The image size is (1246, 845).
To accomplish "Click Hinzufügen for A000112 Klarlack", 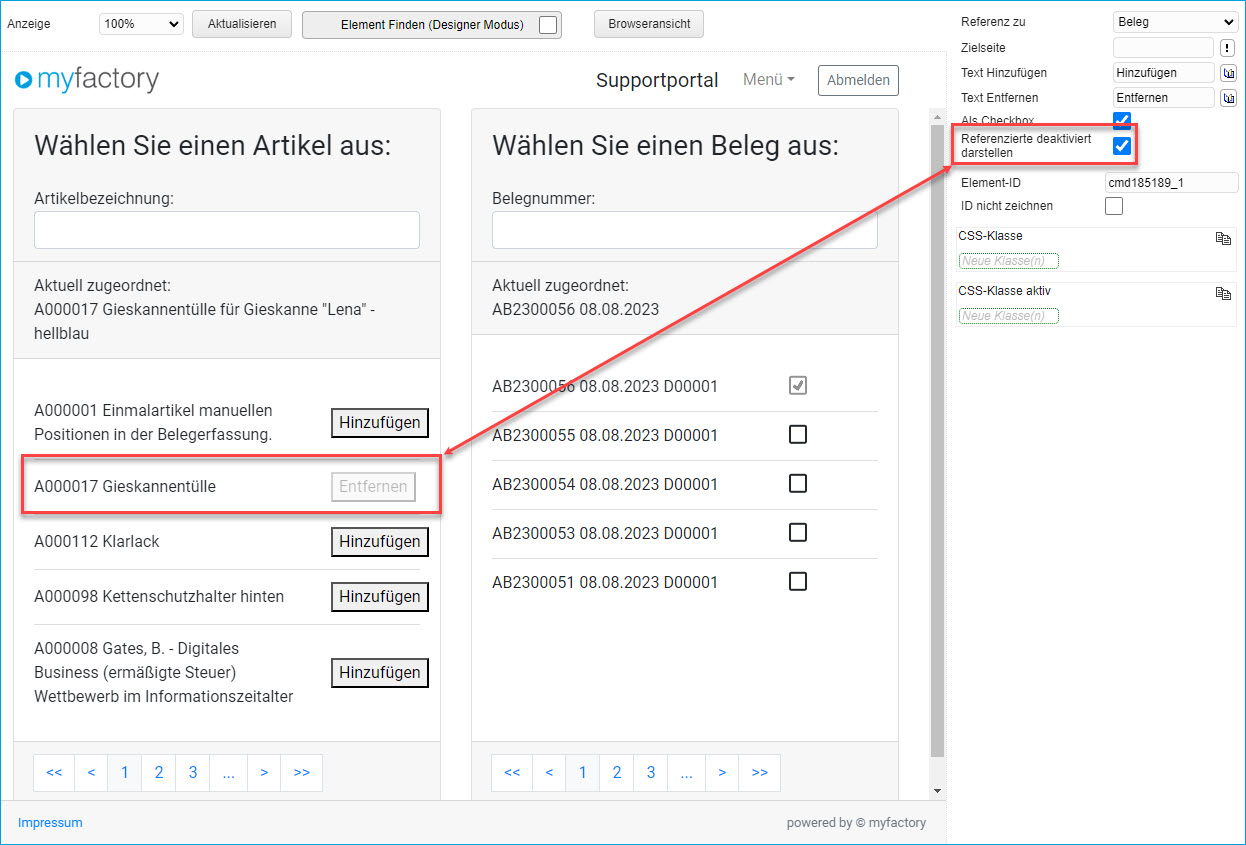I will pyautogui.click(x=379, y=542).
